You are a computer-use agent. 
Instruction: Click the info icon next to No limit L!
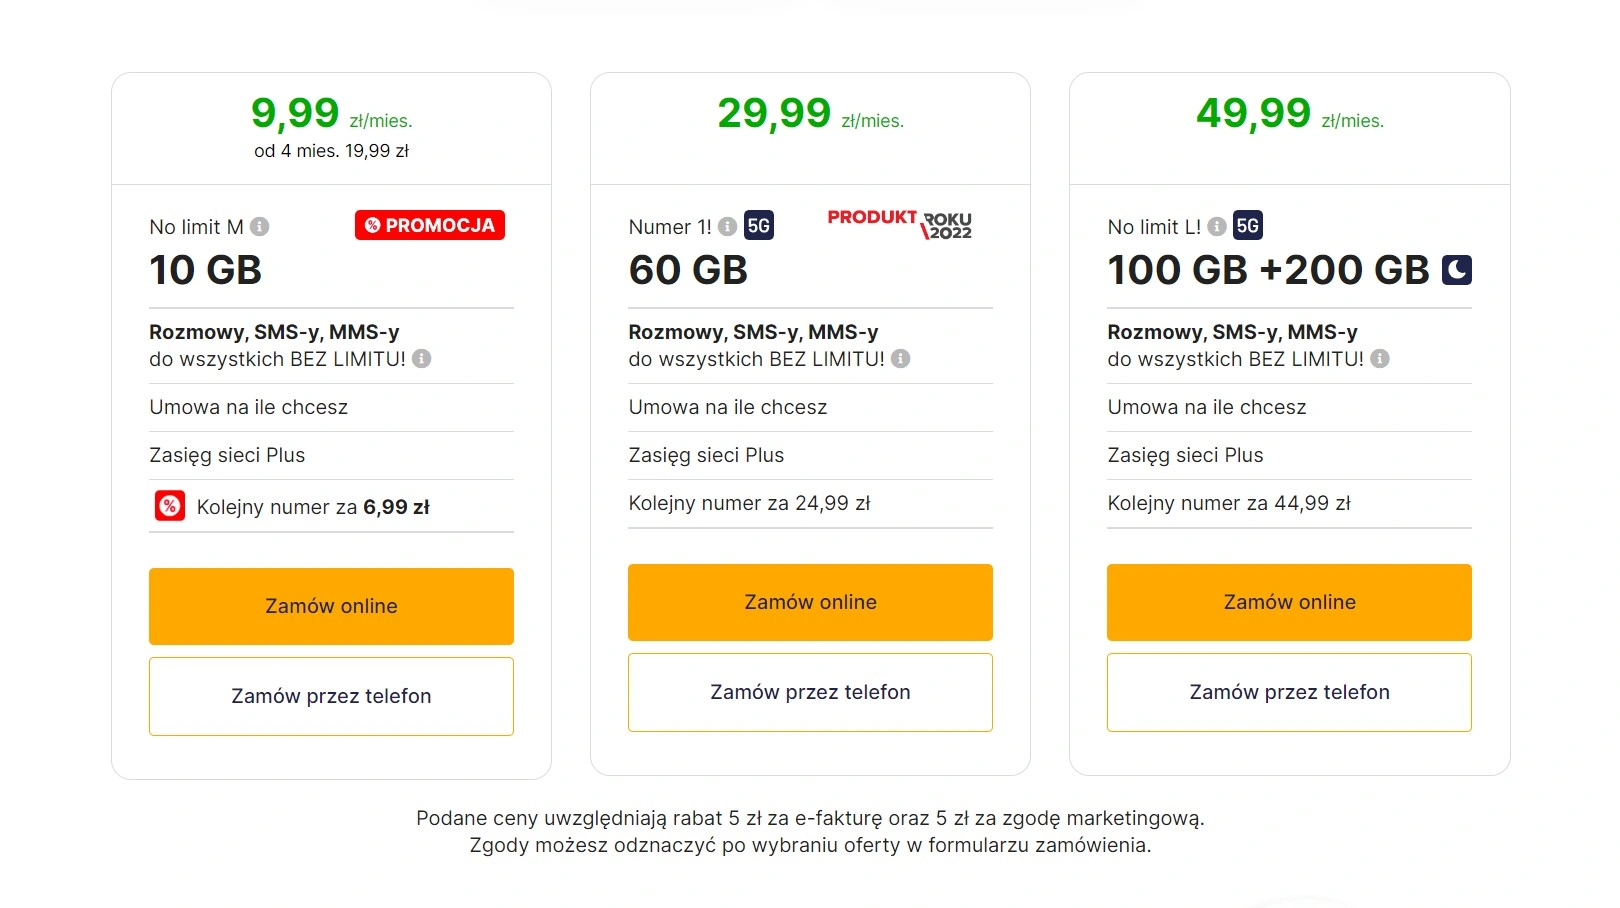tap(1217, 227)
